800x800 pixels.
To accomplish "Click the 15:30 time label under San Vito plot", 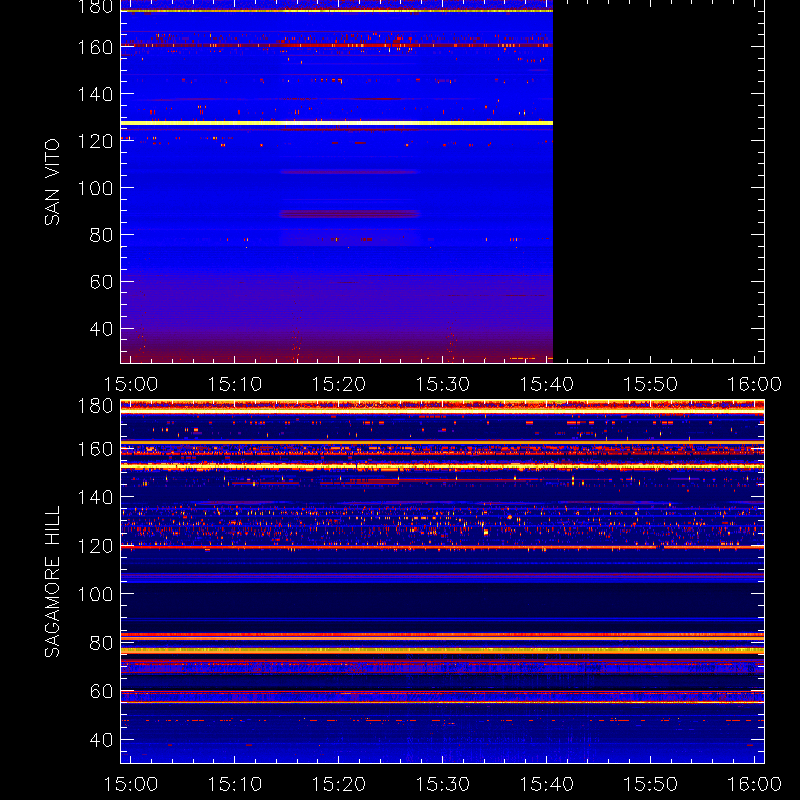I will click(442, 384).
